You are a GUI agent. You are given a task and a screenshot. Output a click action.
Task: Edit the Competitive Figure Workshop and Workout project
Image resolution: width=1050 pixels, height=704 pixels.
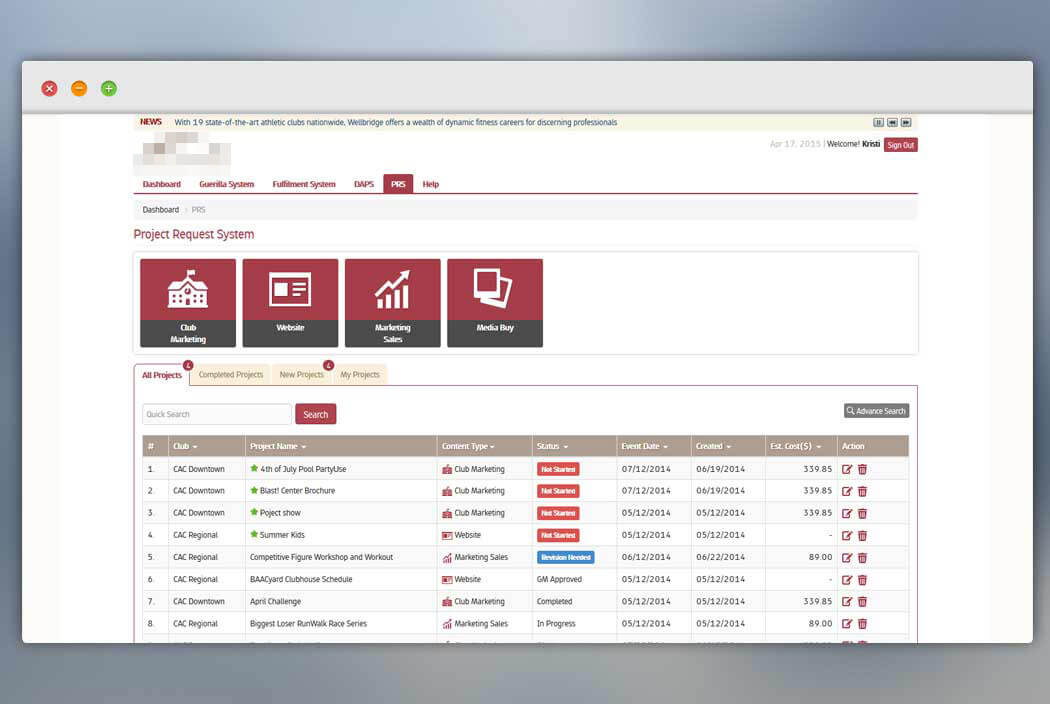[847, 558]
